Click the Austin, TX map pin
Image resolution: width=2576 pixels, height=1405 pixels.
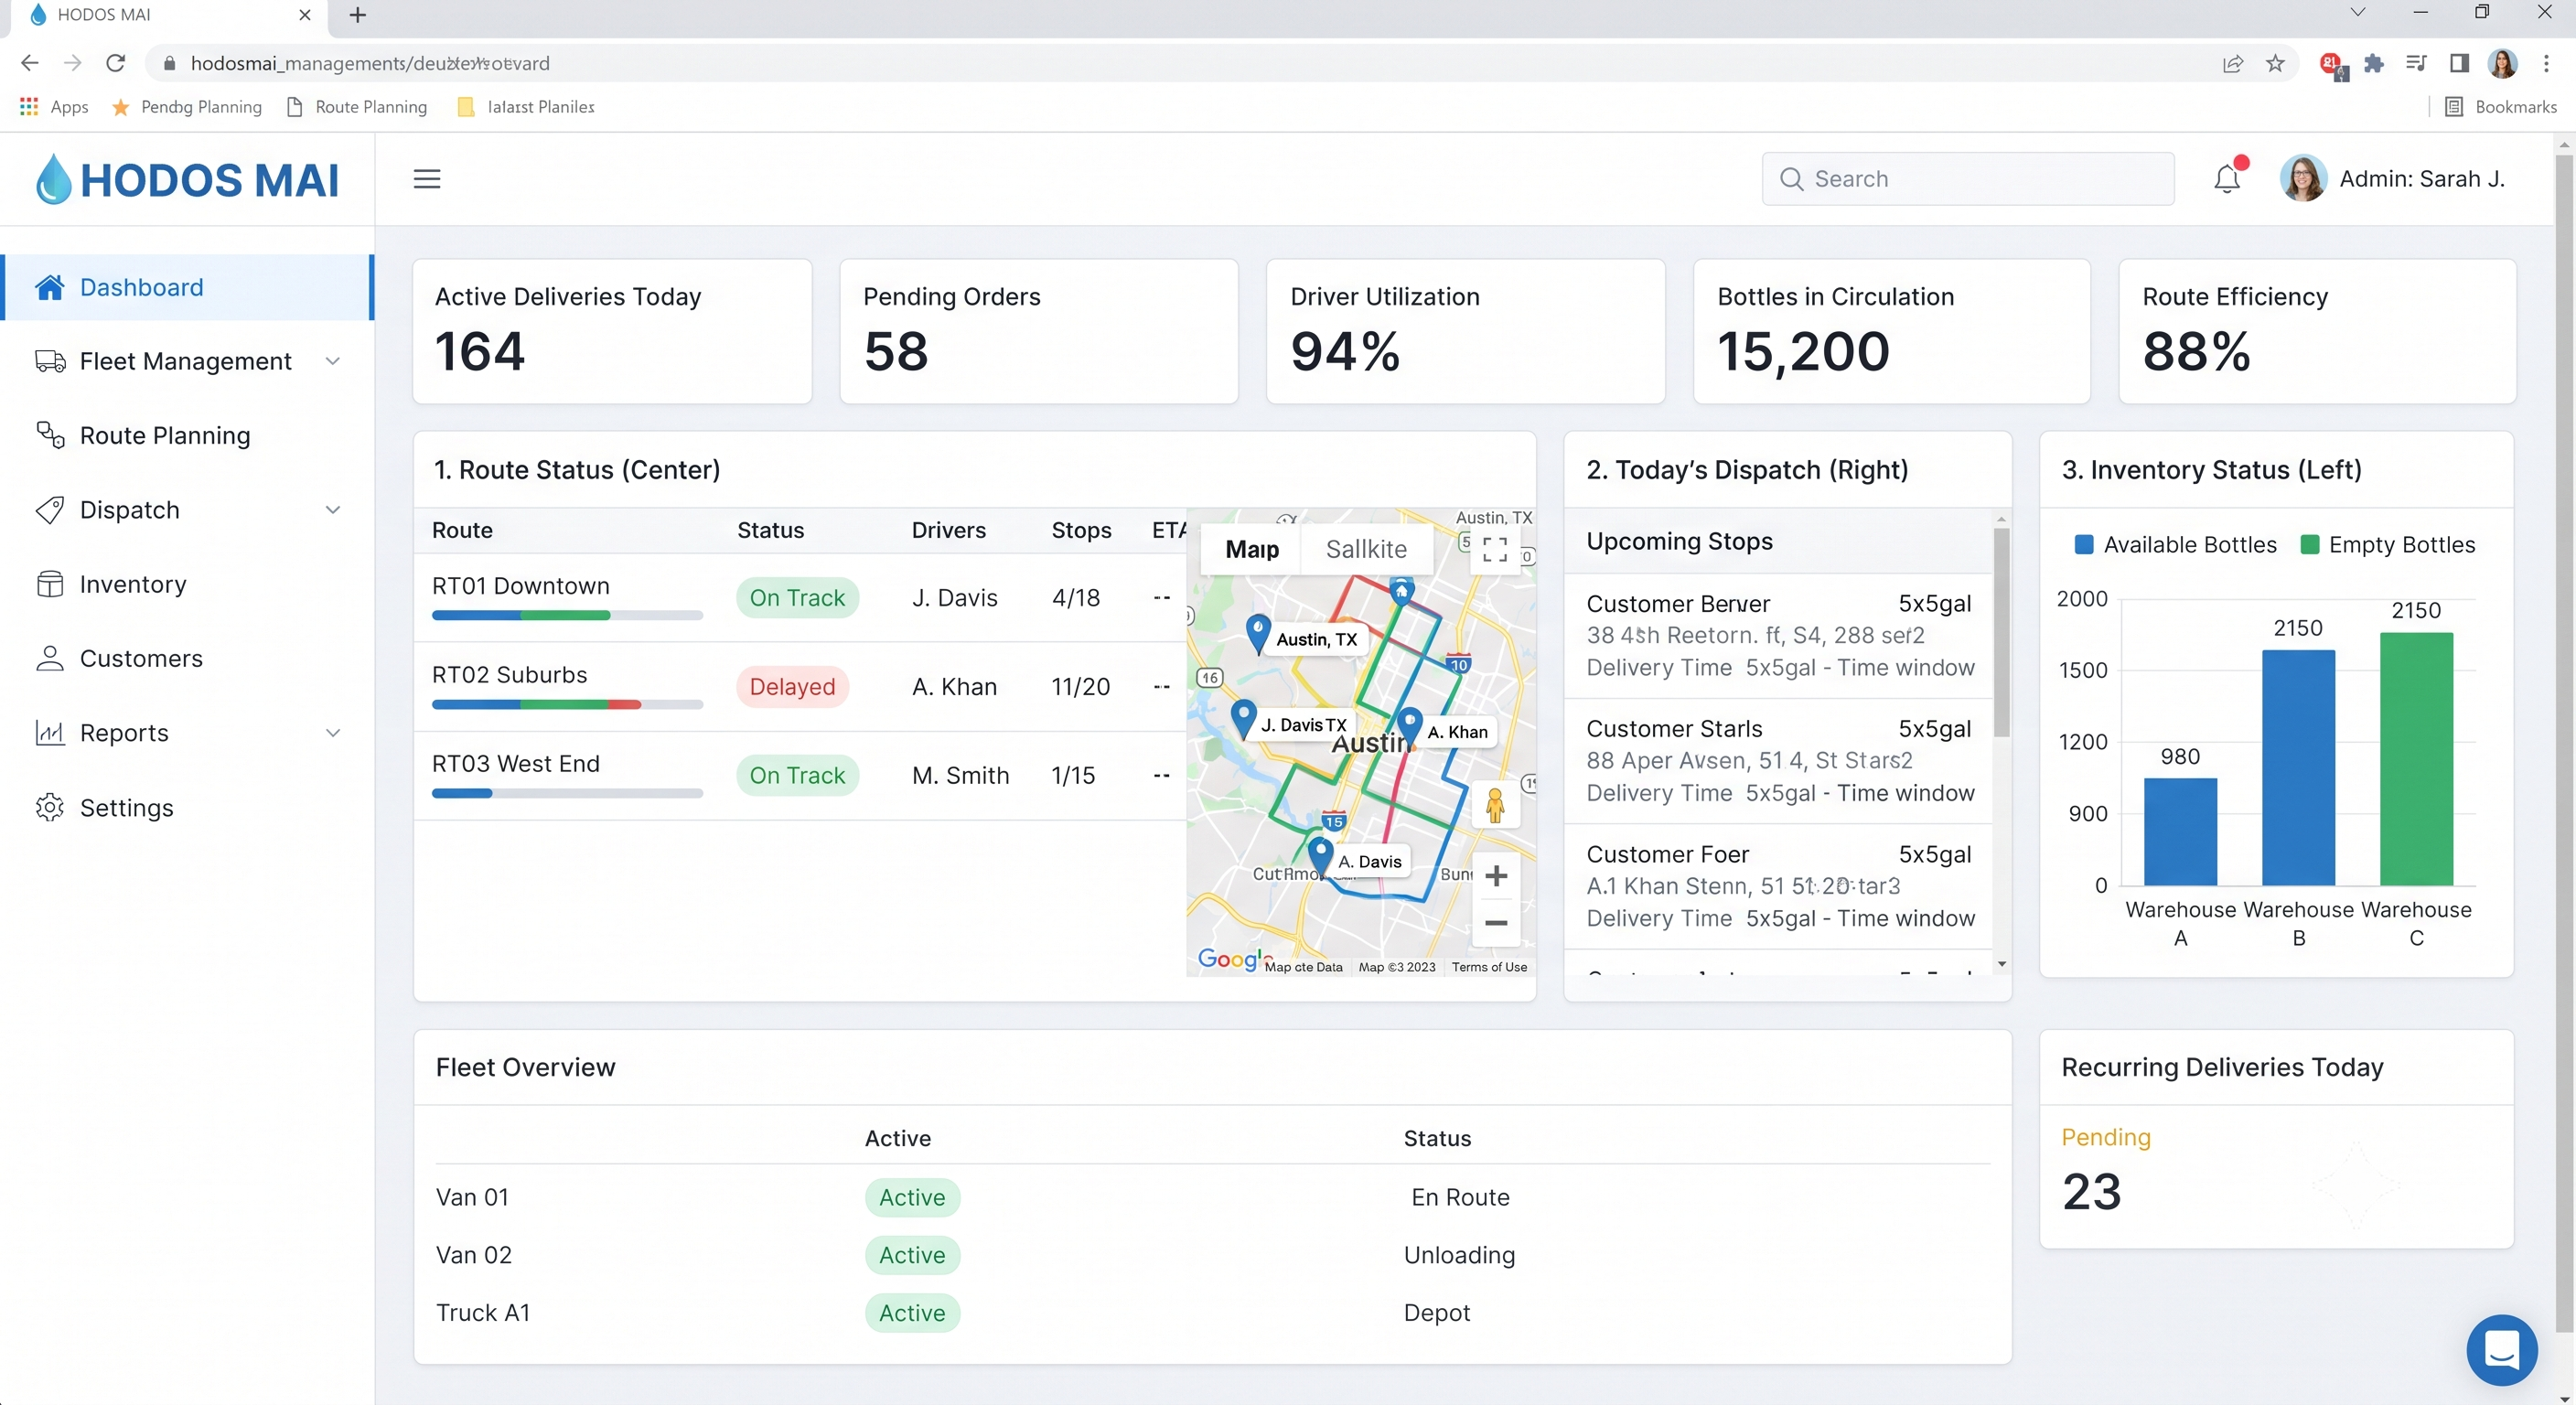(1258, 632)
